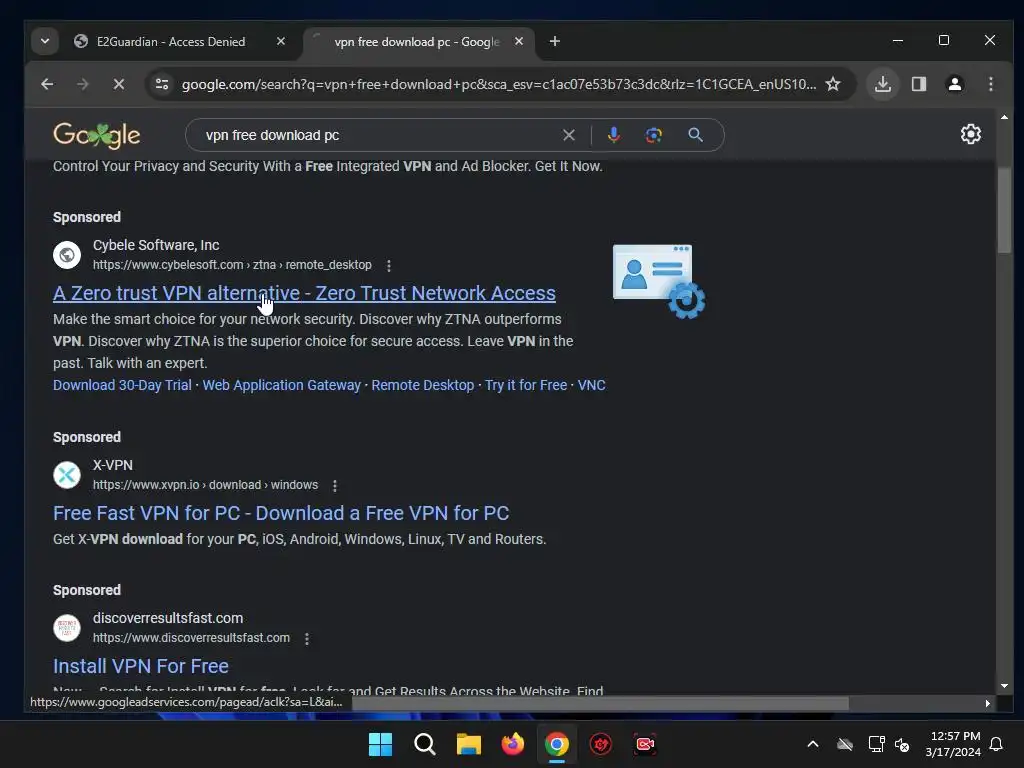Open a new tab with plus button
The image size is (1024, 768).
(x=554, y=41)
